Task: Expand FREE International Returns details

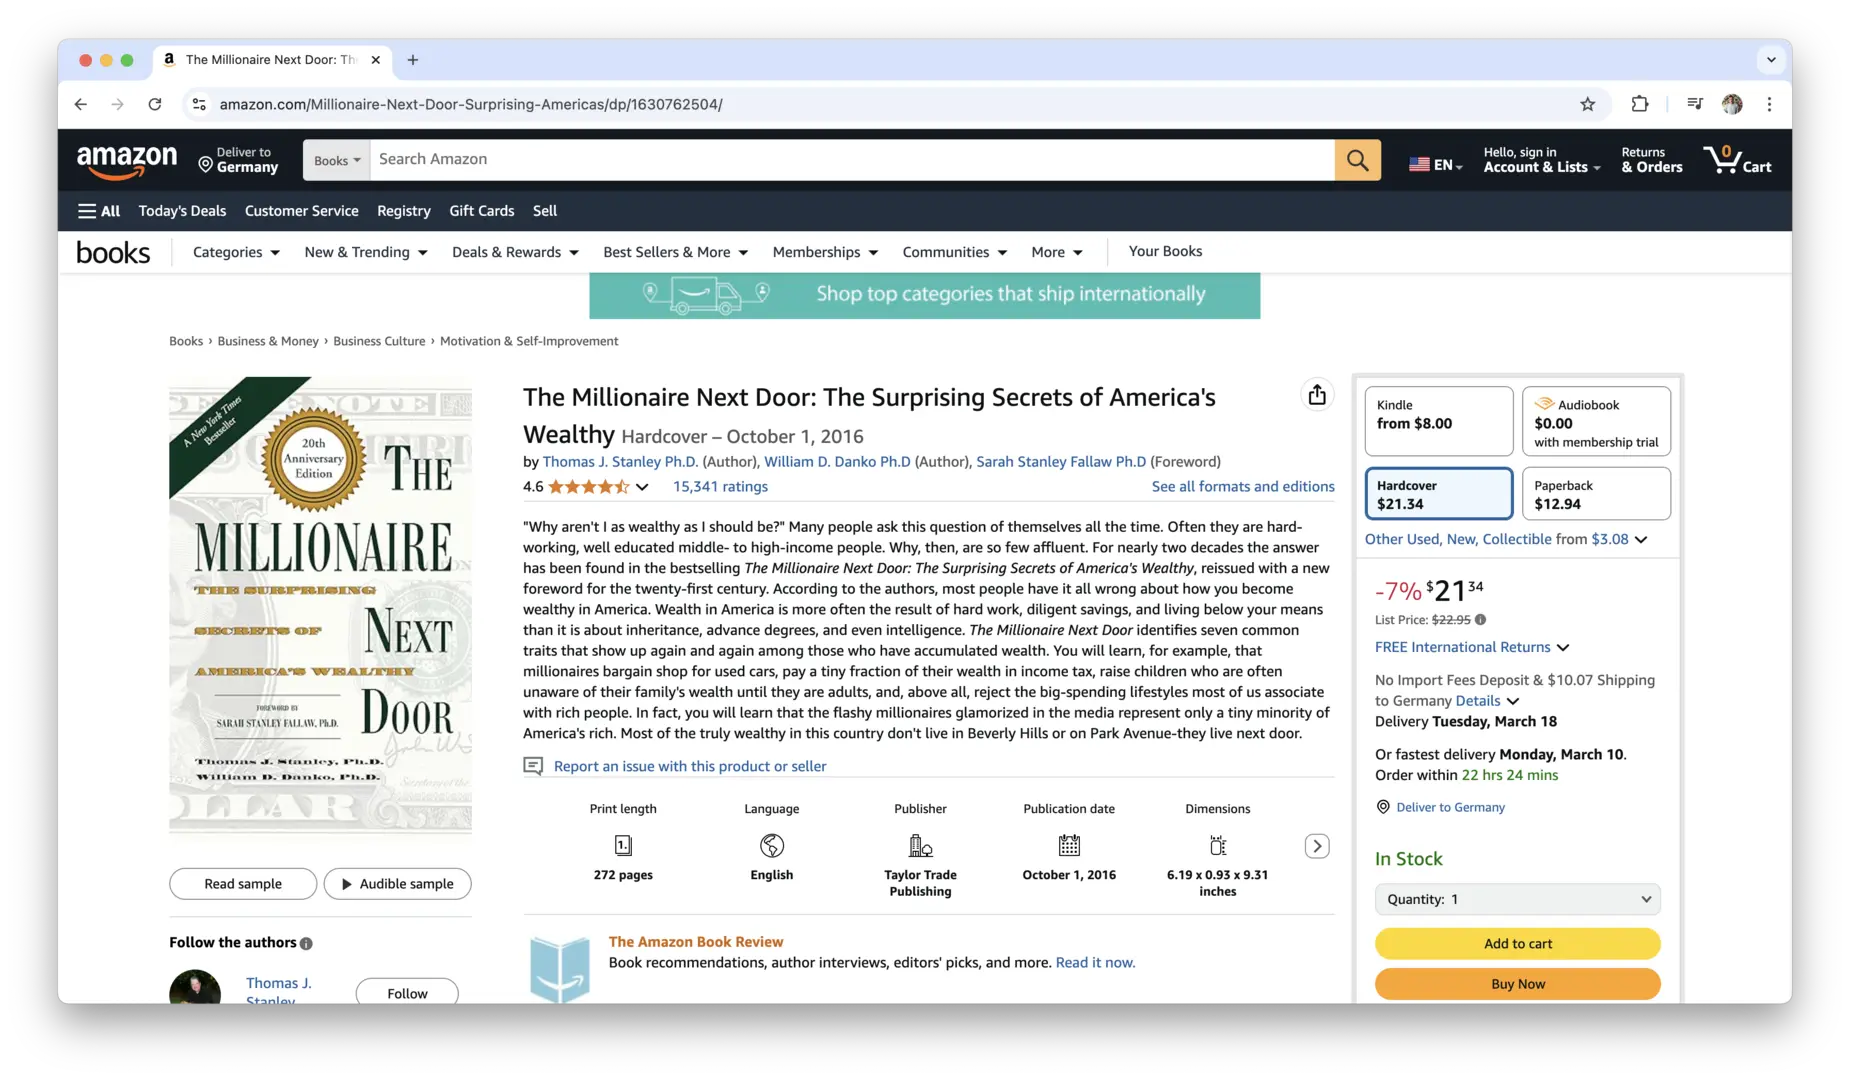Action: coord(1472,647)
